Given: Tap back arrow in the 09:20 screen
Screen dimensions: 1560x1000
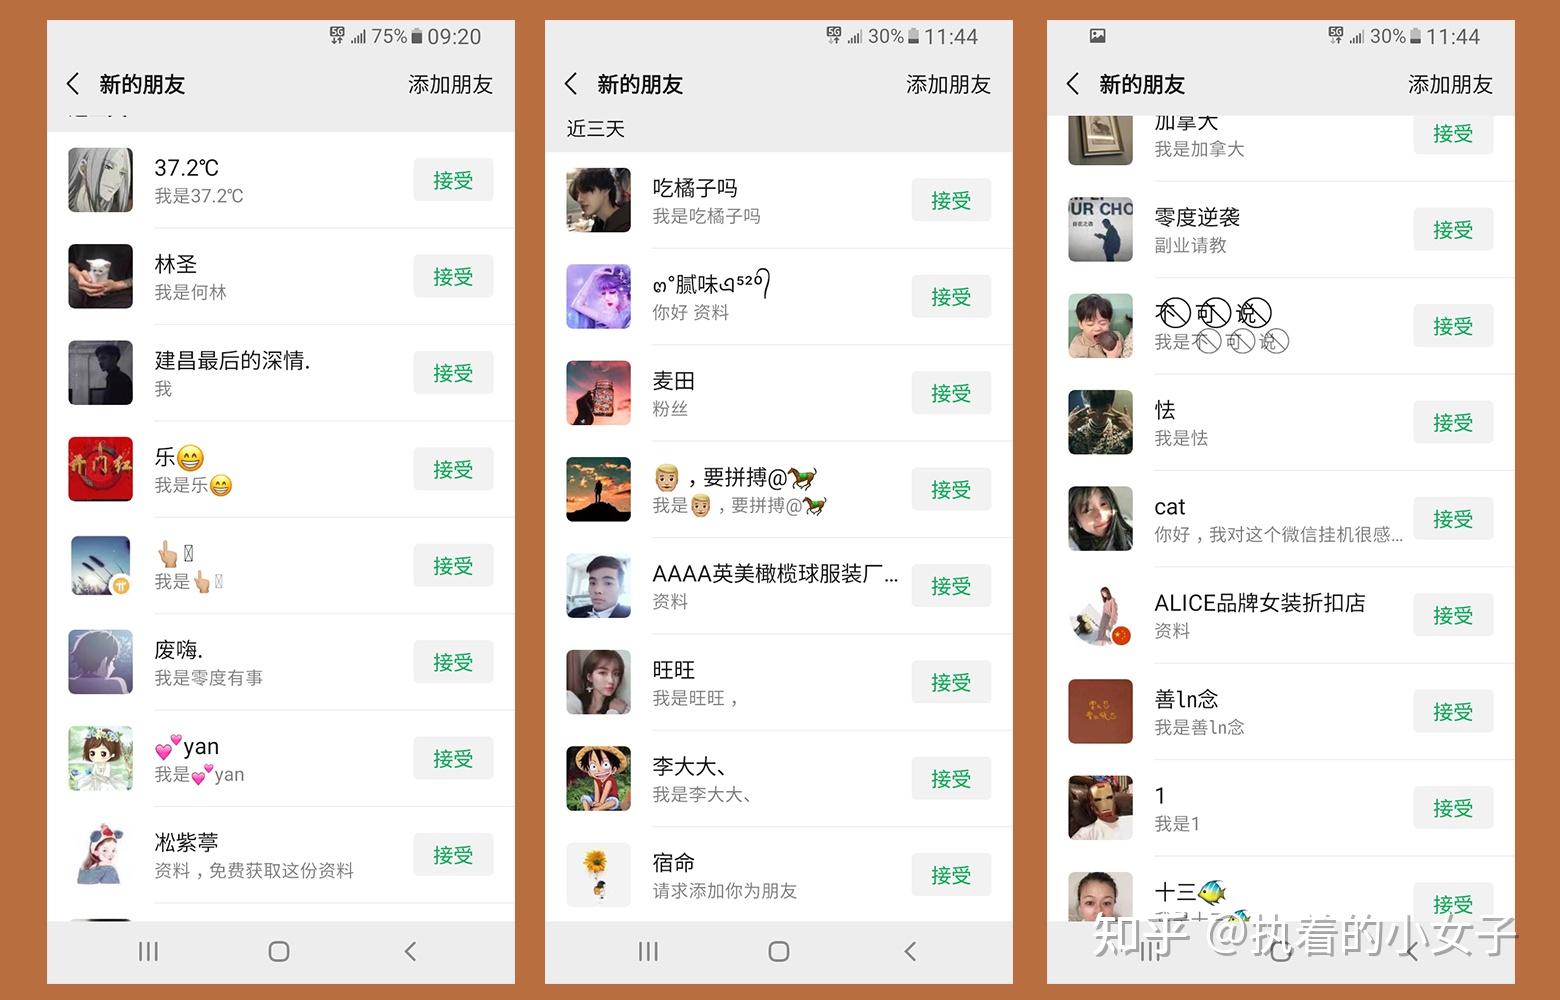Looking at the screenshot, I should (73, 84).
